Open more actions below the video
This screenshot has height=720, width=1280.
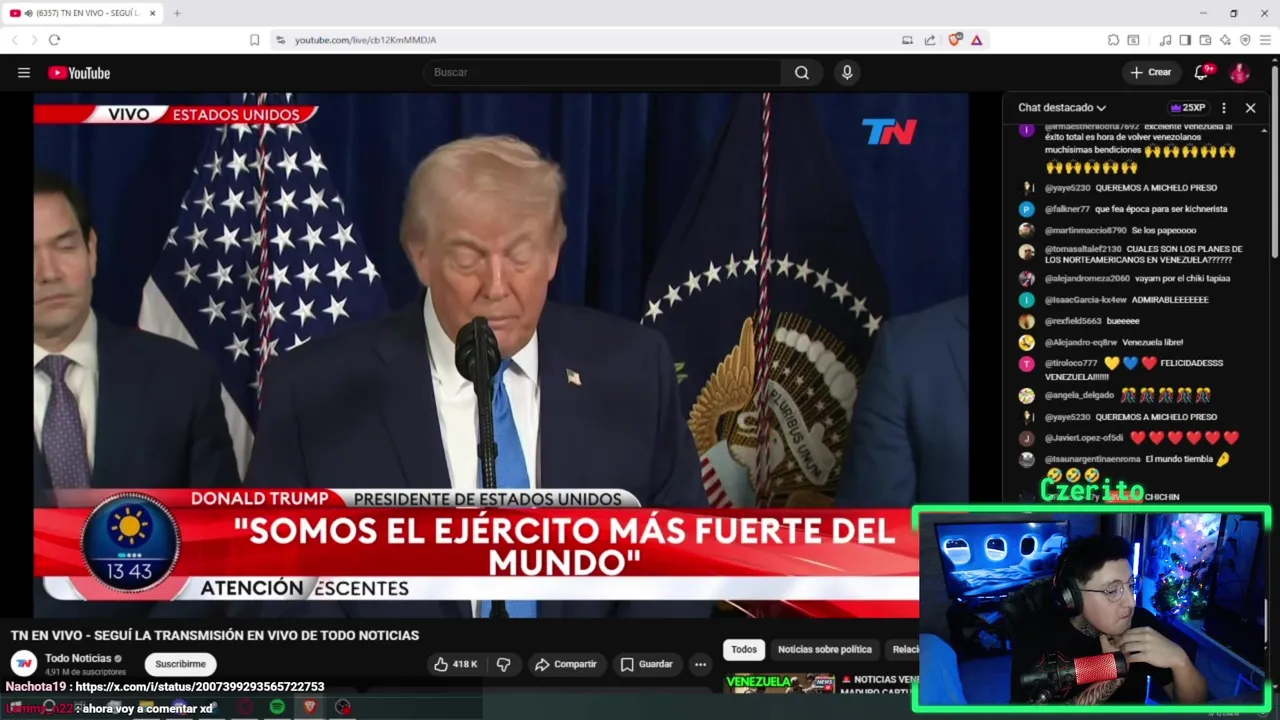click(x=700, y=664)
